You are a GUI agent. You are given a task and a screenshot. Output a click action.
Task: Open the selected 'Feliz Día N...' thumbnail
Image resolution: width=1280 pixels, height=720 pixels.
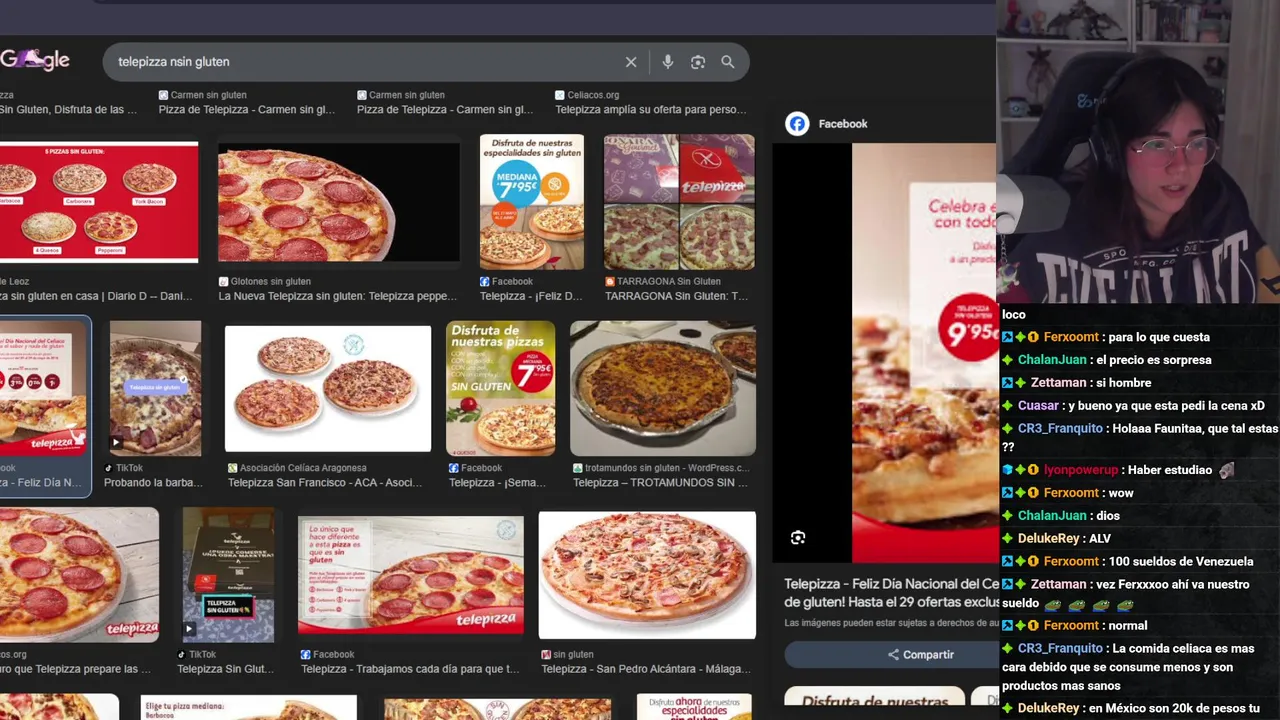43,388
